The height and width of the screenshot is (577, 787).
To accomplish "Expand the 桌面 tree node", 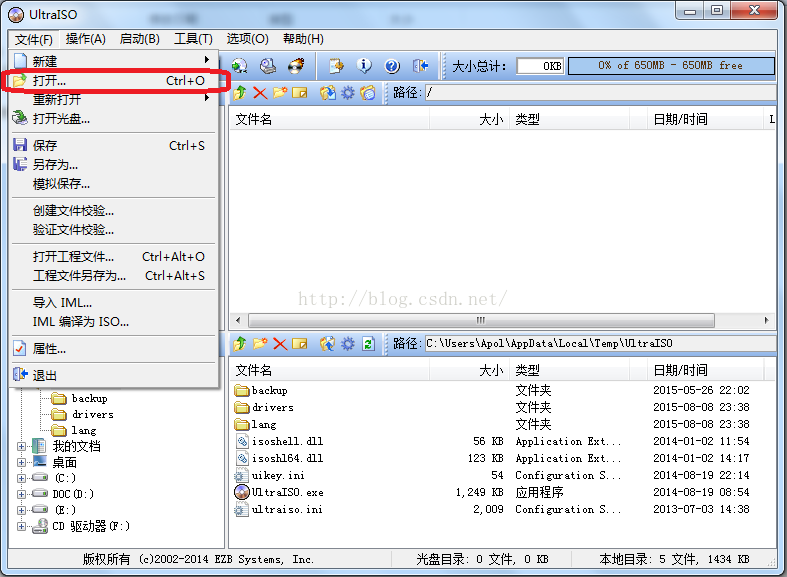I will pyautogui.click(x=21, y=462).
